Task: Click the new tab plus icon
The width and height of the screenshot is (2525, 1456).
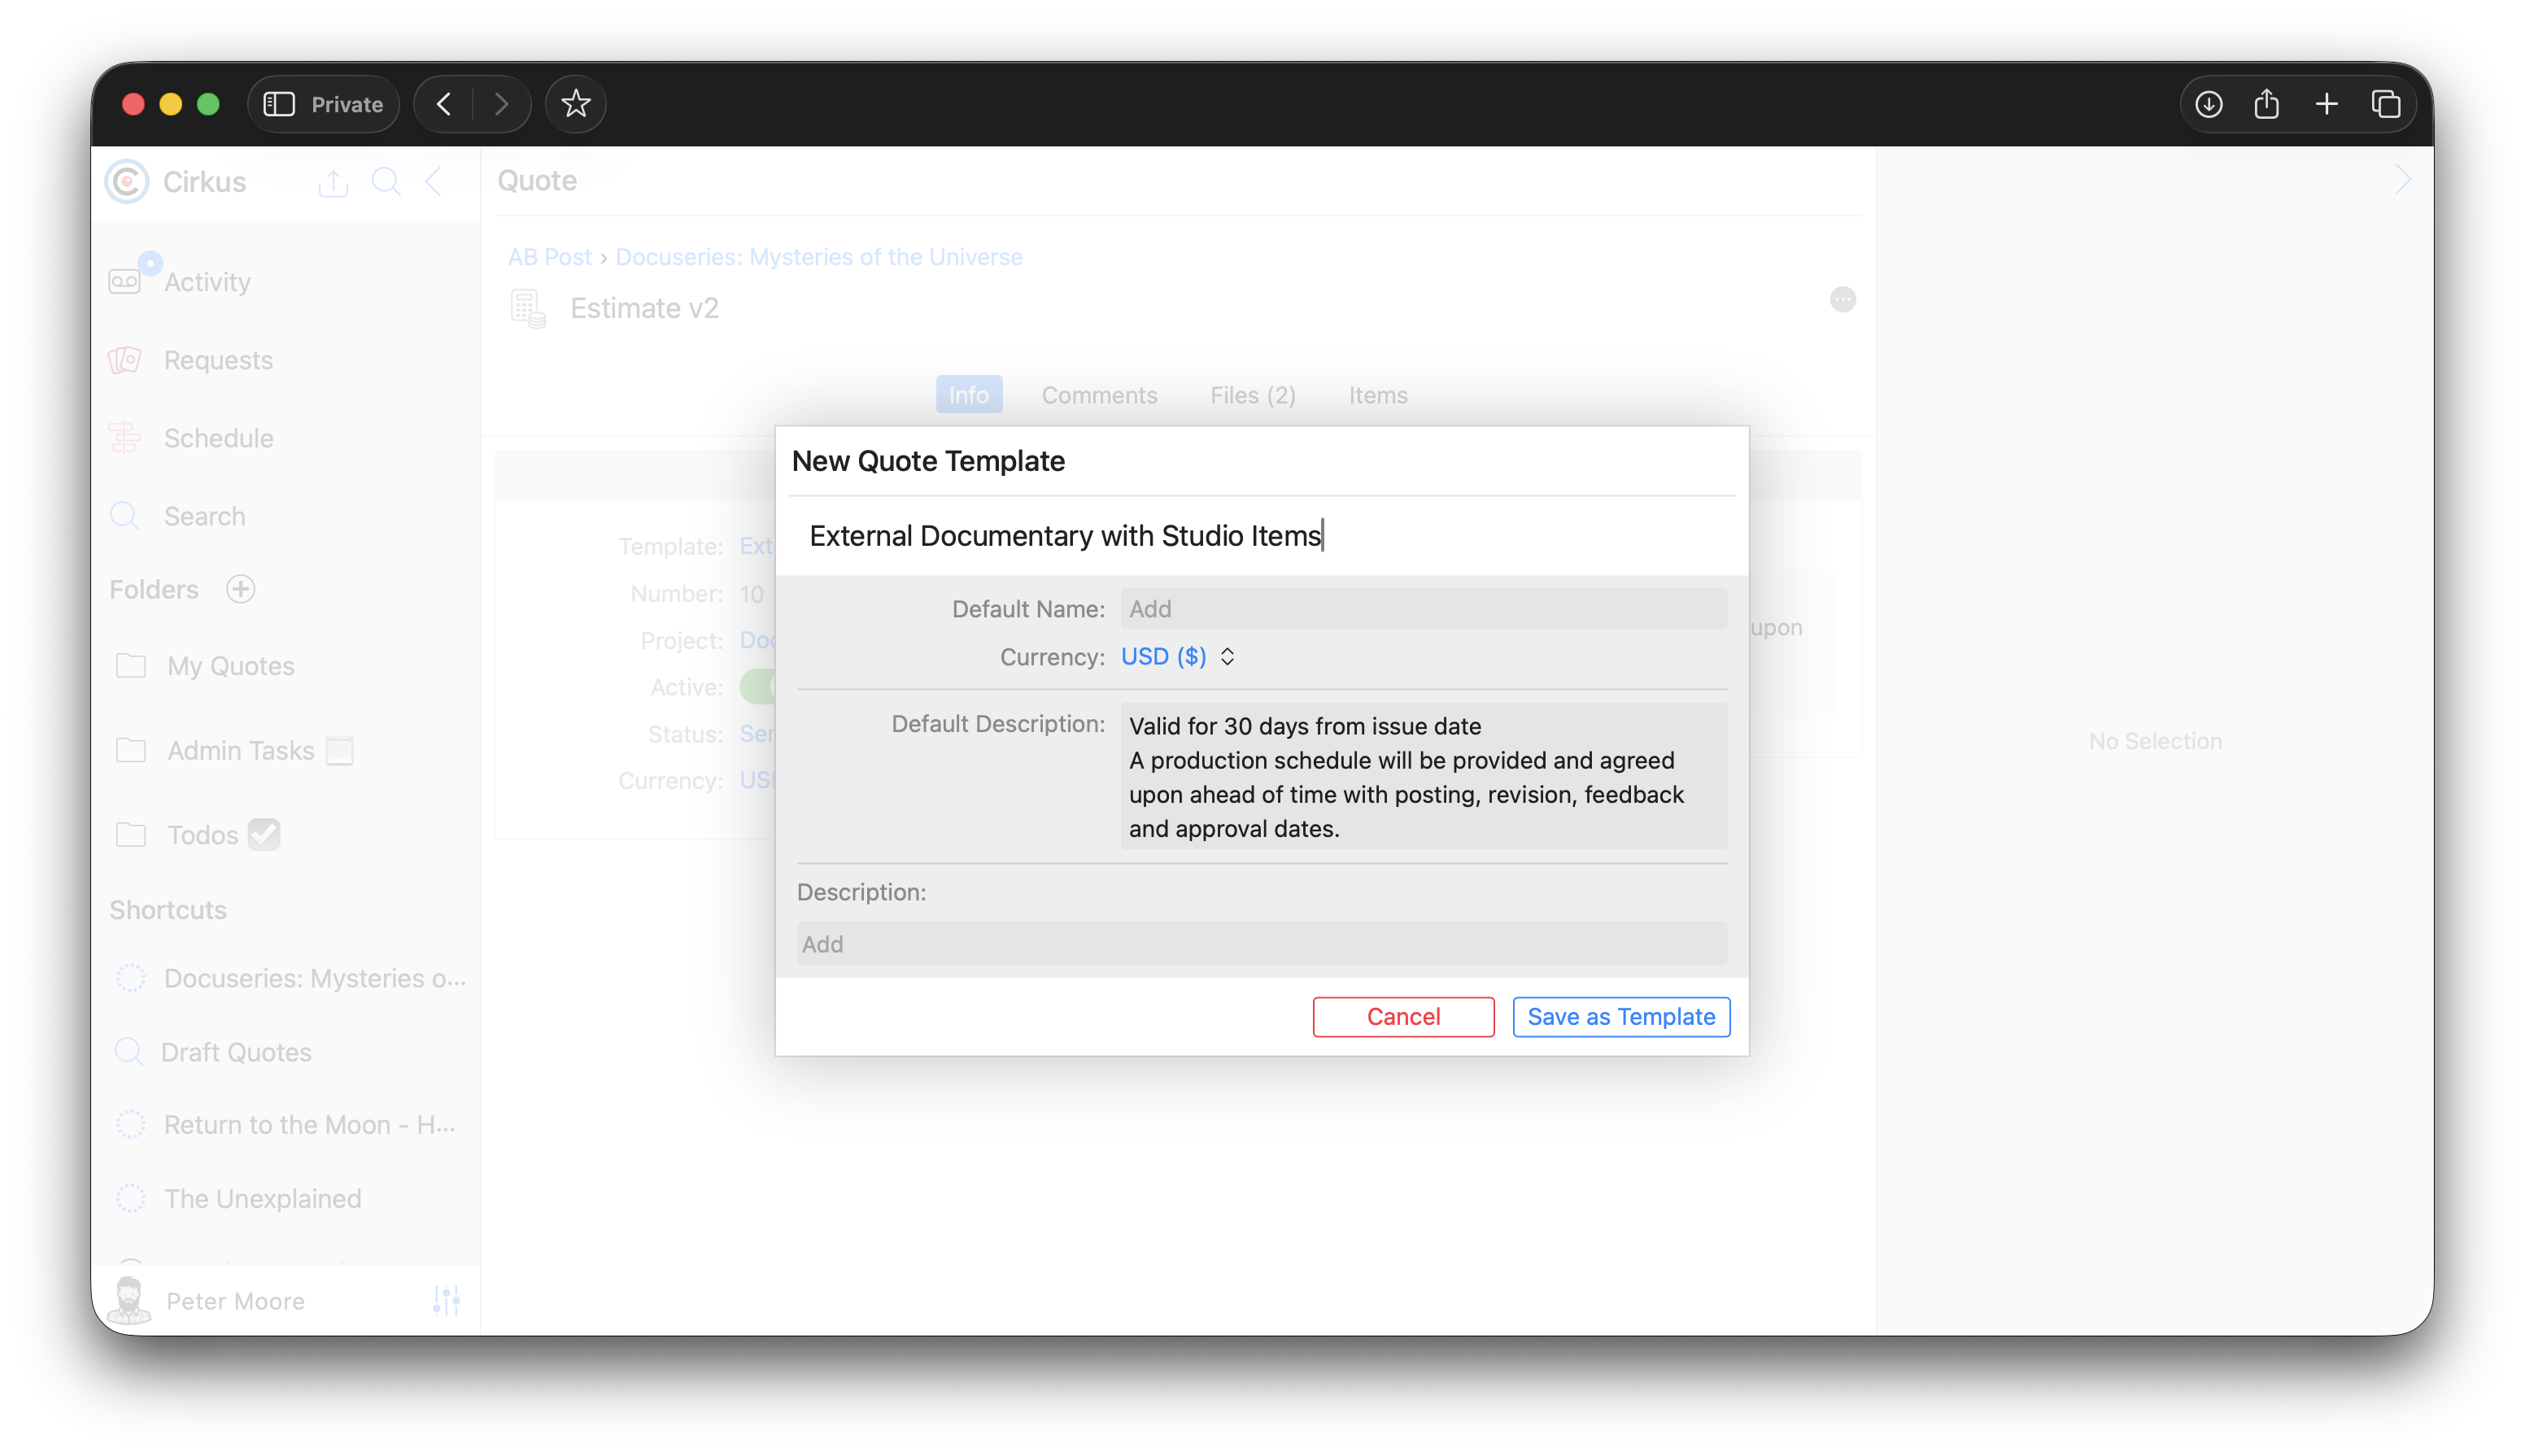Action: point(2326,104)
